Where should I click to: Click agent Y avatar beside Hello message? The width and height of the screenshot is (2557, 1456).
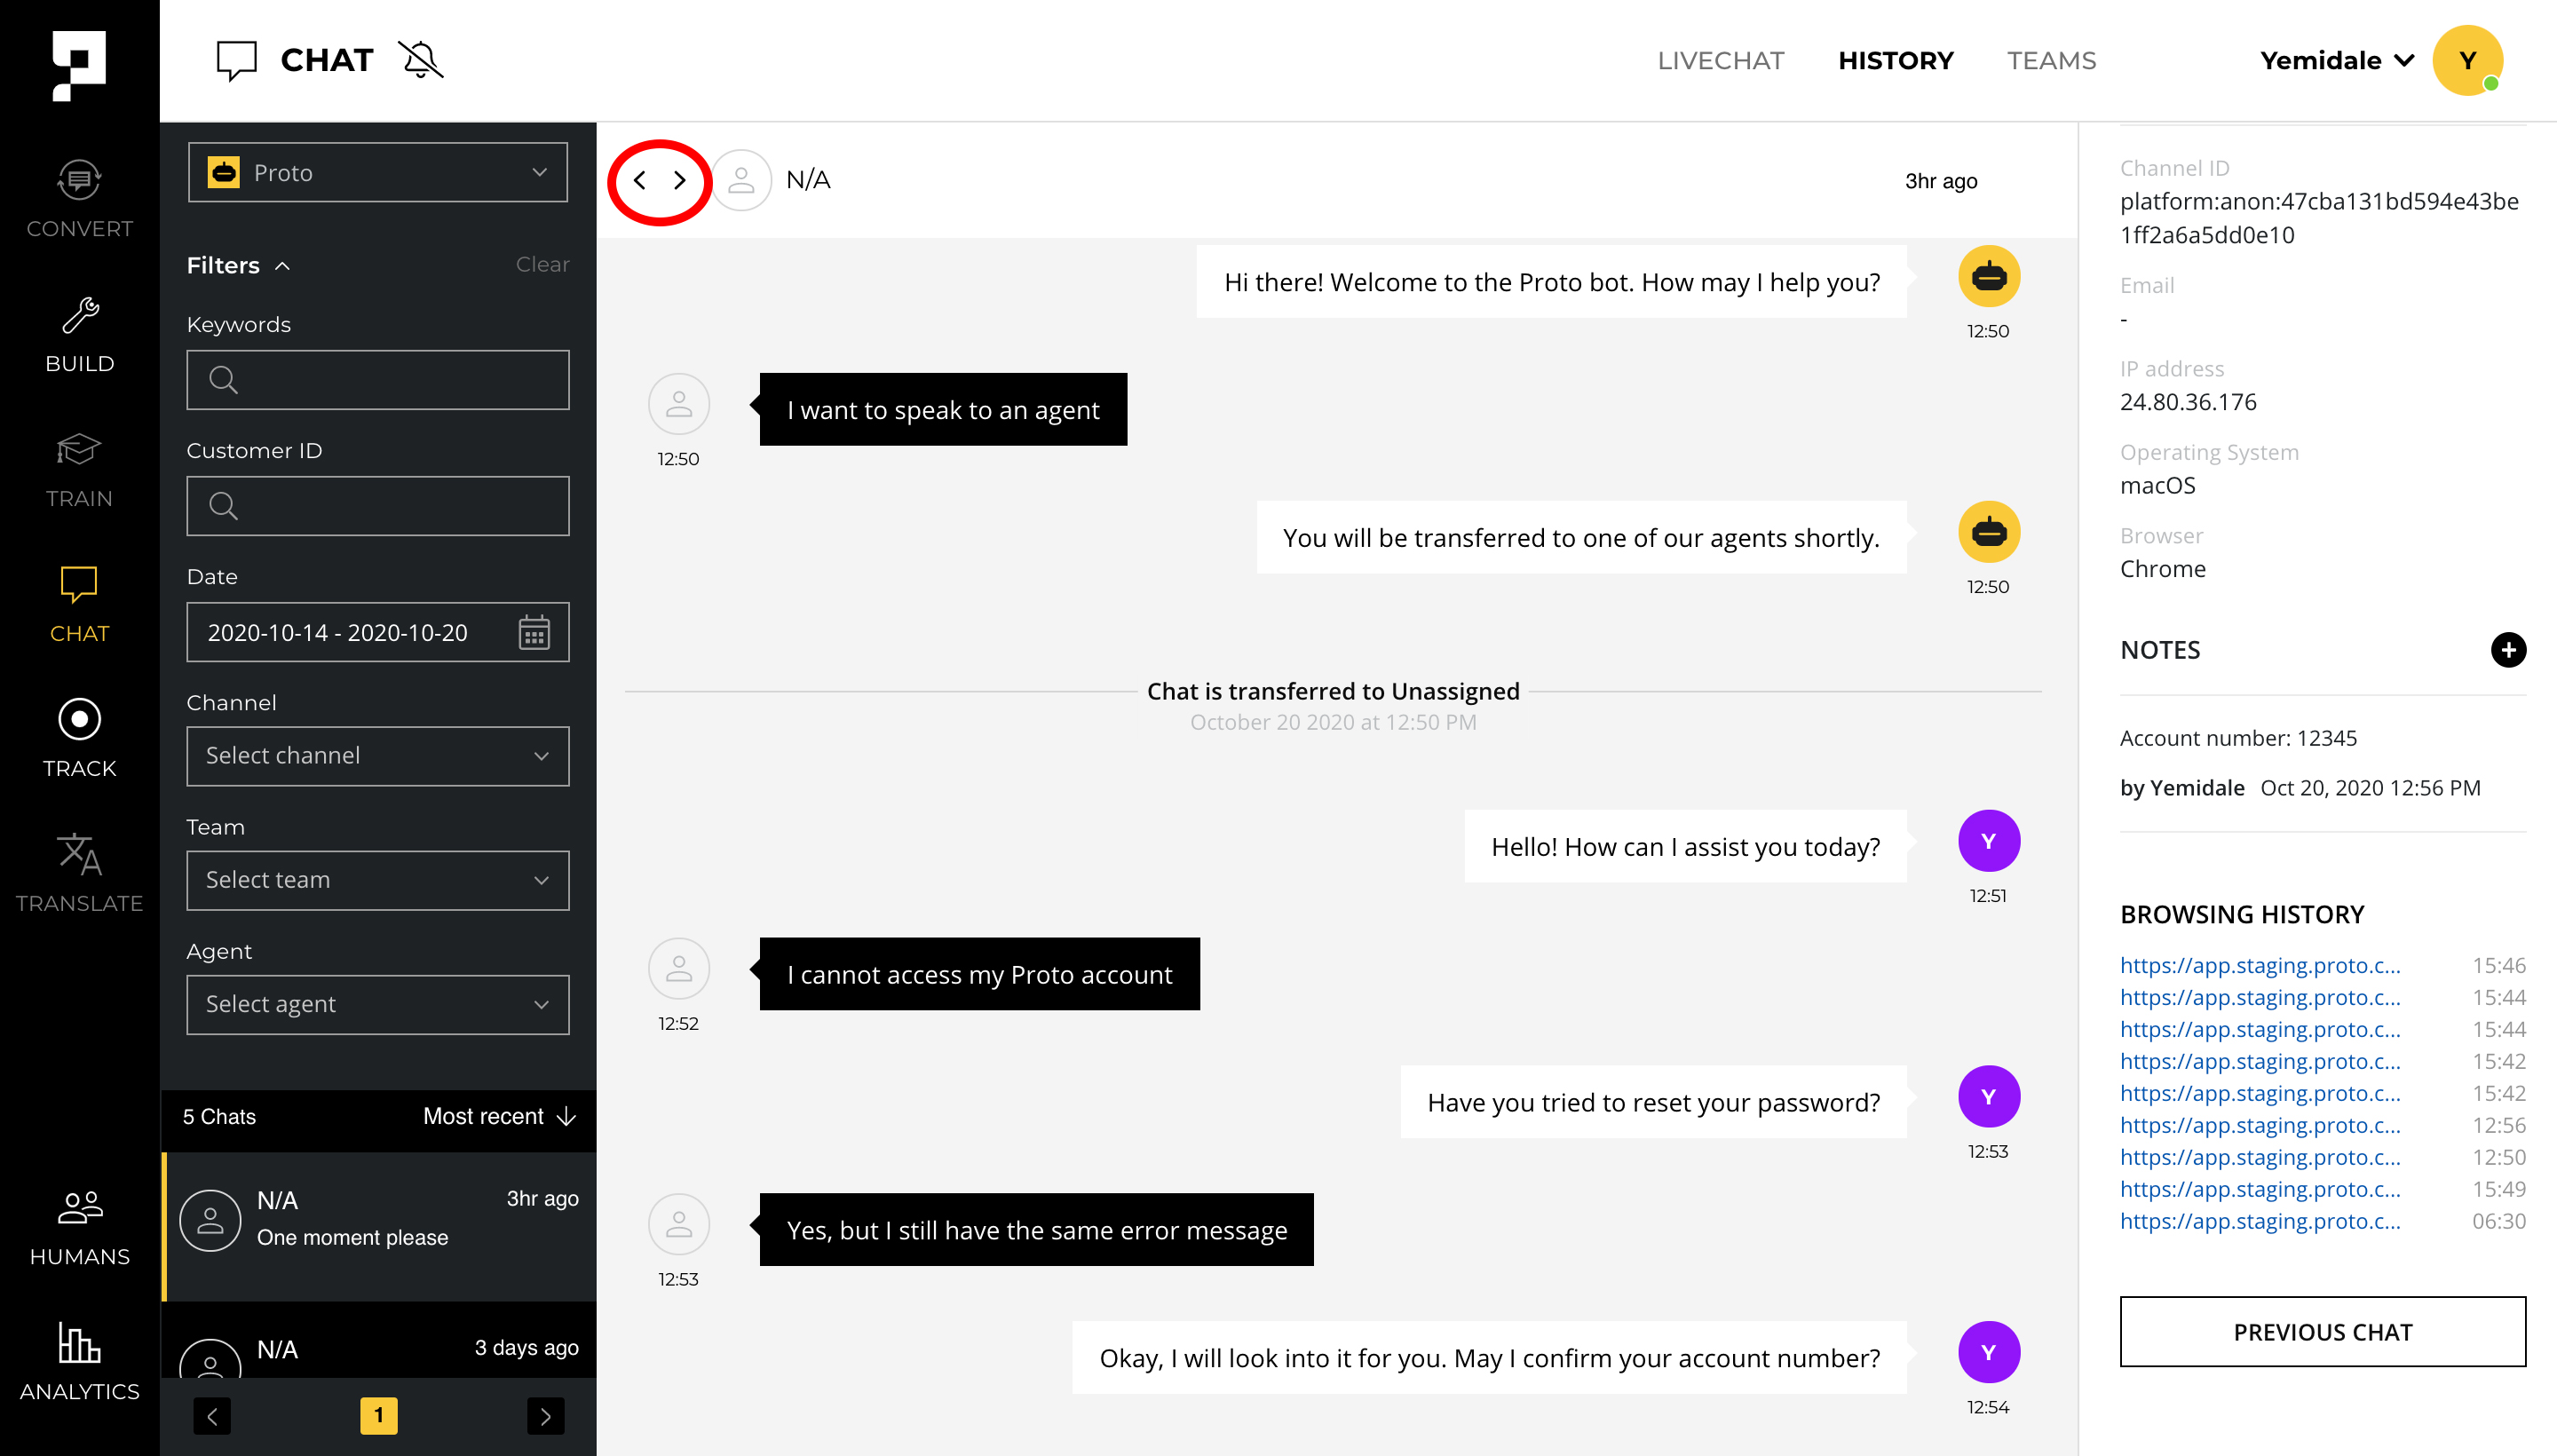(x=1988, y=841)
